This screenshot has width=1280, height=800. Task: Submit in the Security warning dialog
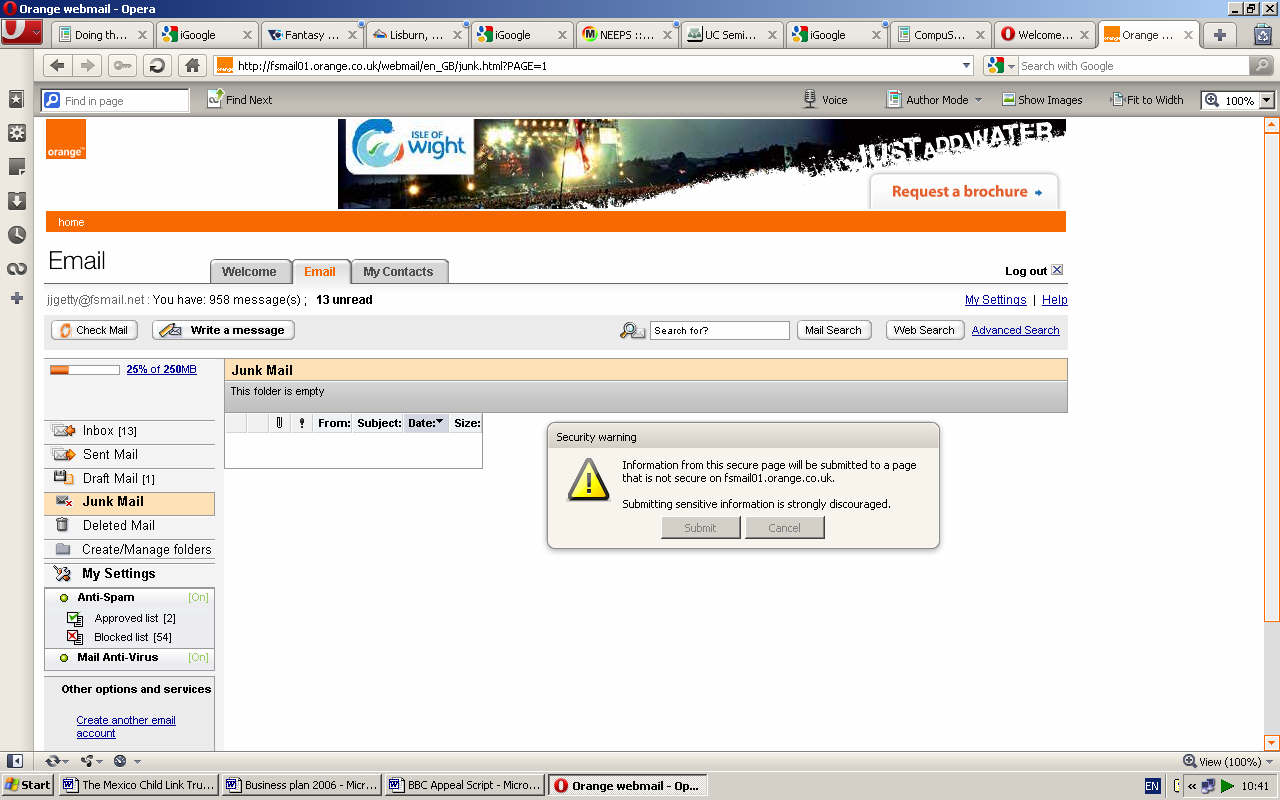tap(700, 528)
